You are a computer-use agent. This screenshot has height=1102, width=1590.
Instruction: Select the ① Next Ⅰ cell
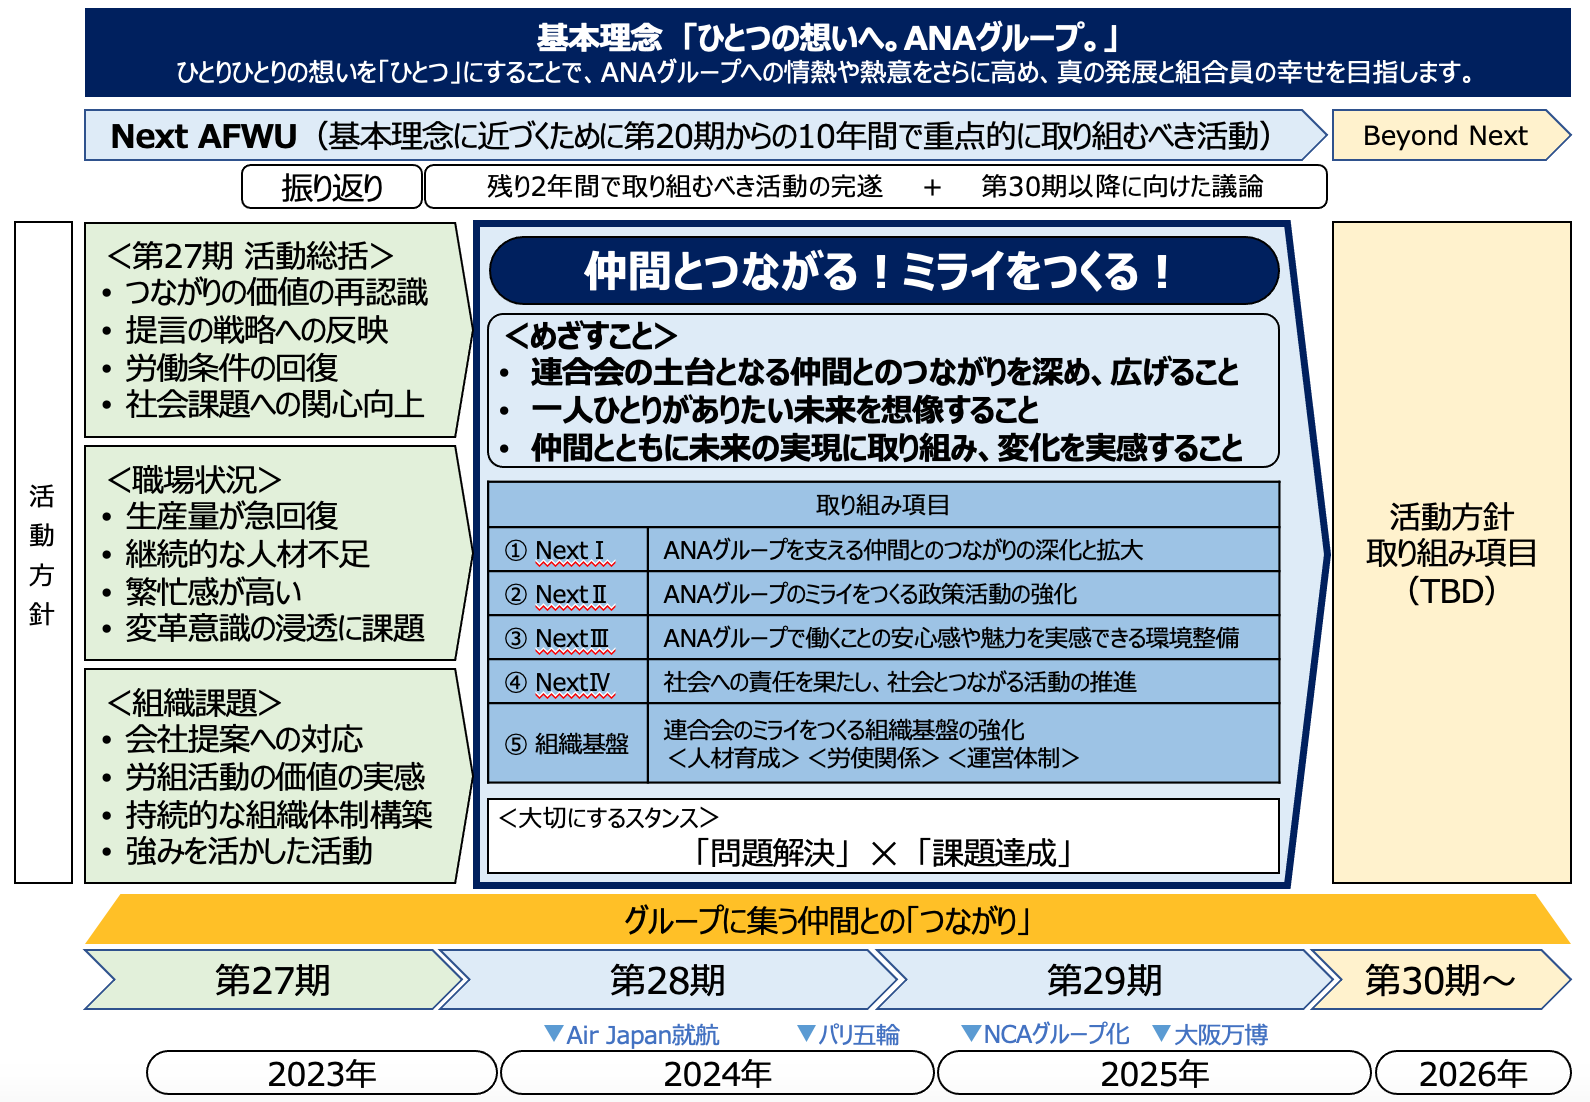[x=568, y=550]
